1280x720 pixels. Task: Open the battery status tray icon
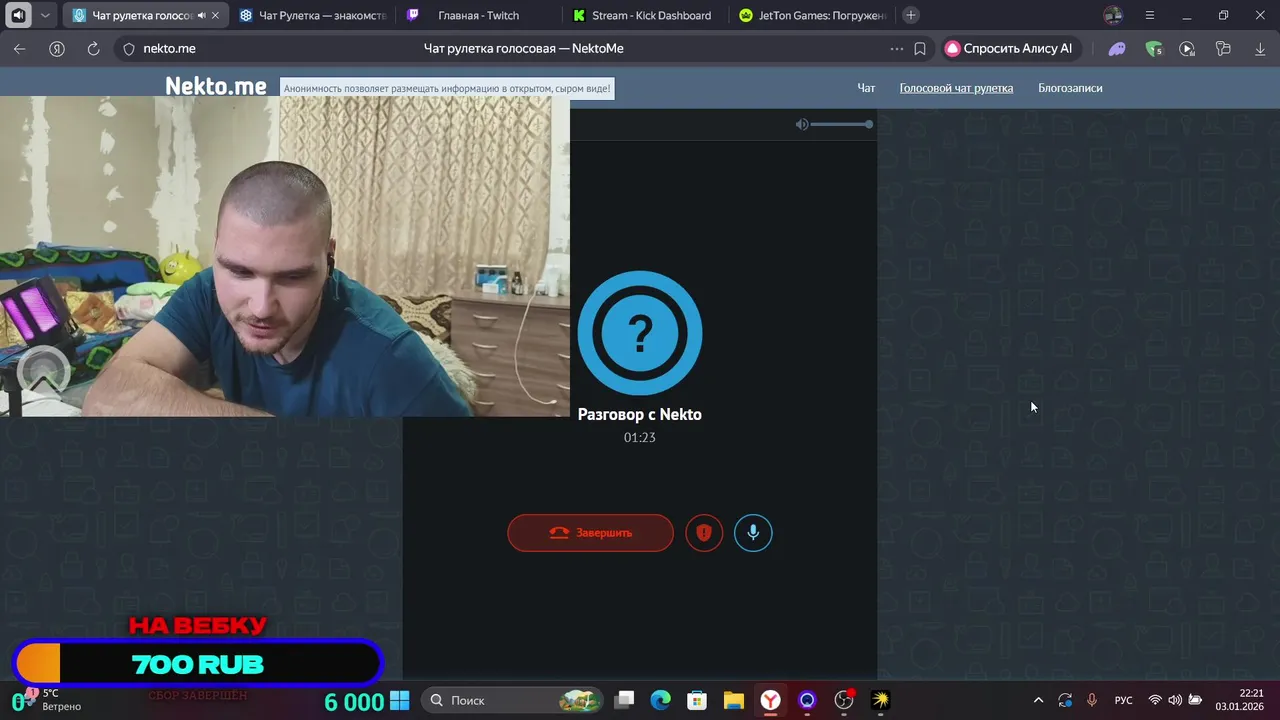click(1195, 700)
